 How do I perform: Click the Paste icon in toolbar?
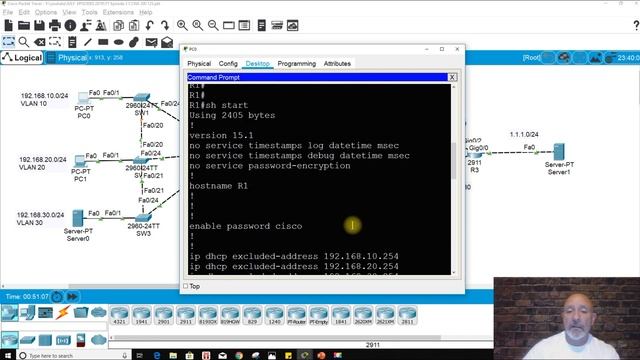coord(134,26)
